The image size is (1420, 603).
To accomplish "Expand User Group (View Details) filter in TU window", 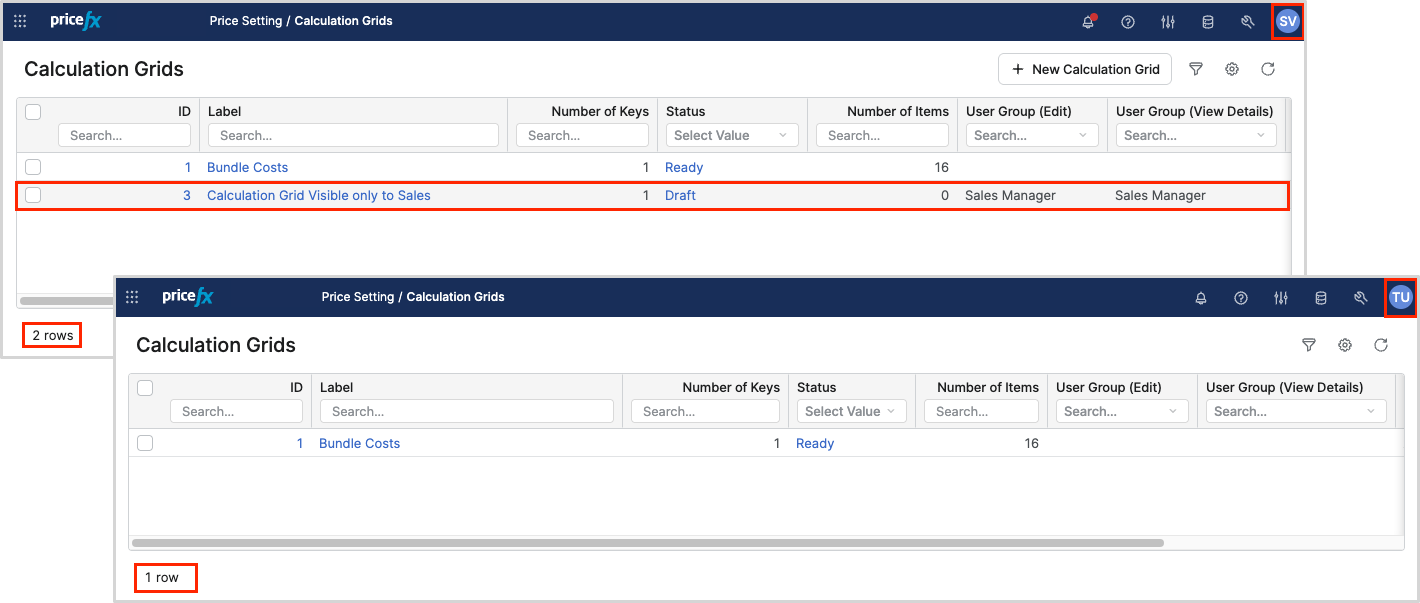I will 1295,412.
